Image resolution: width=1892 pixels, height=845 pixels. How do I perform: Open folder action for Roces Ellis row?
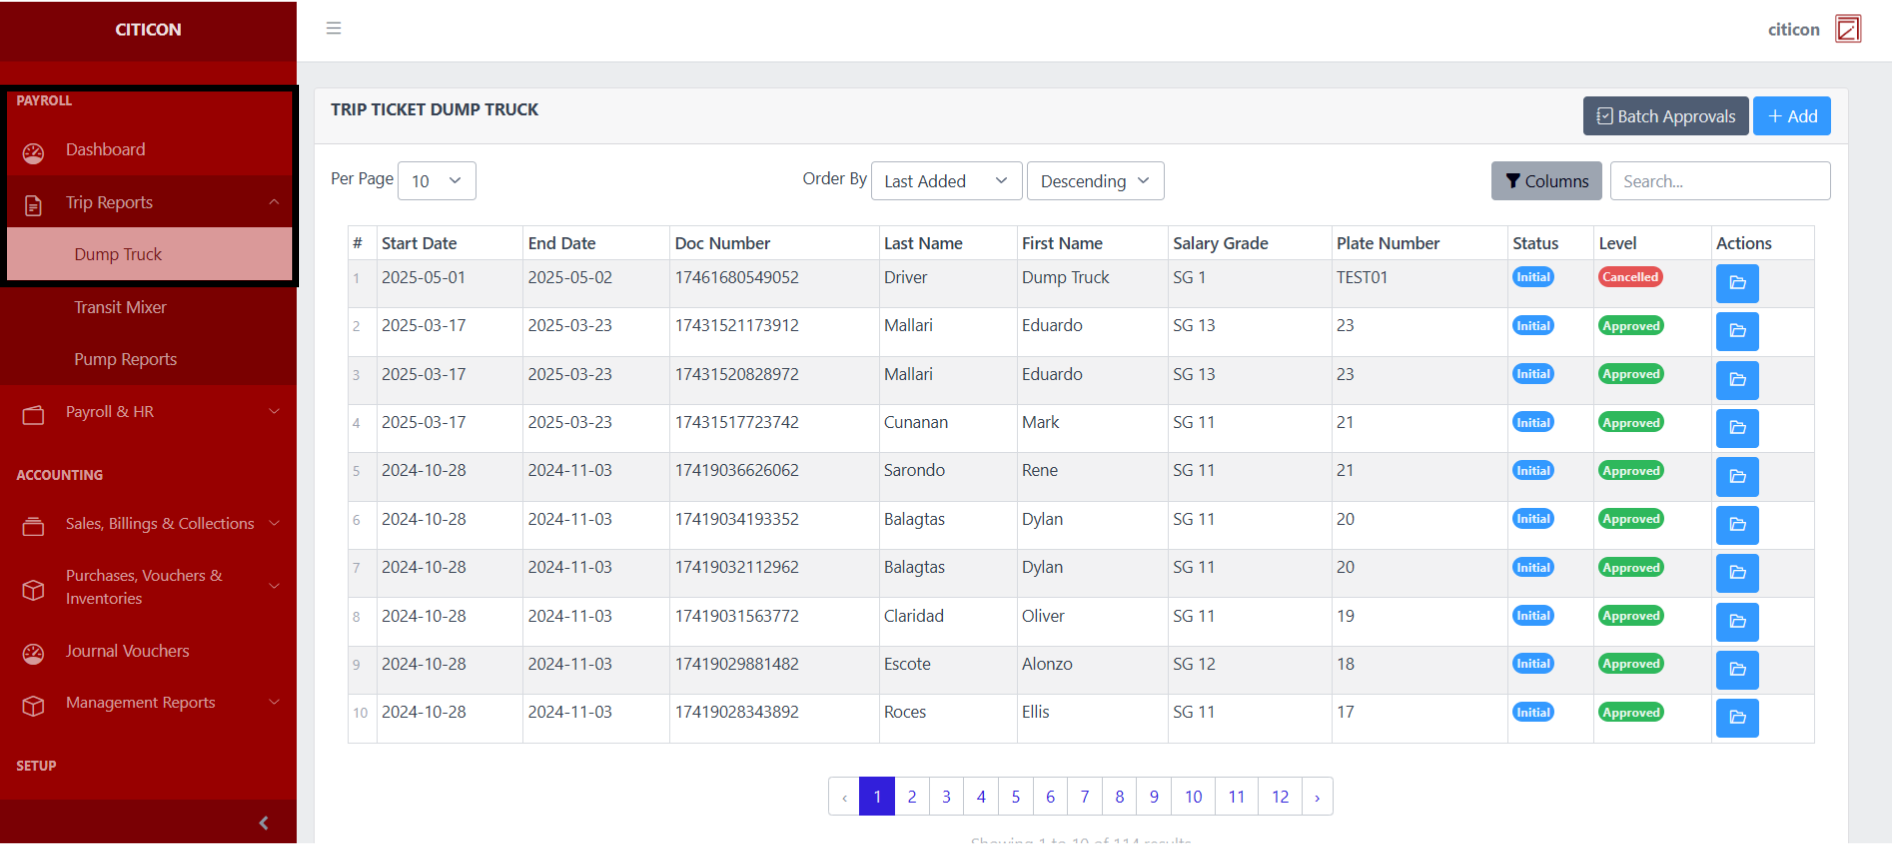pyautogui.click(x=1736, y=717)
